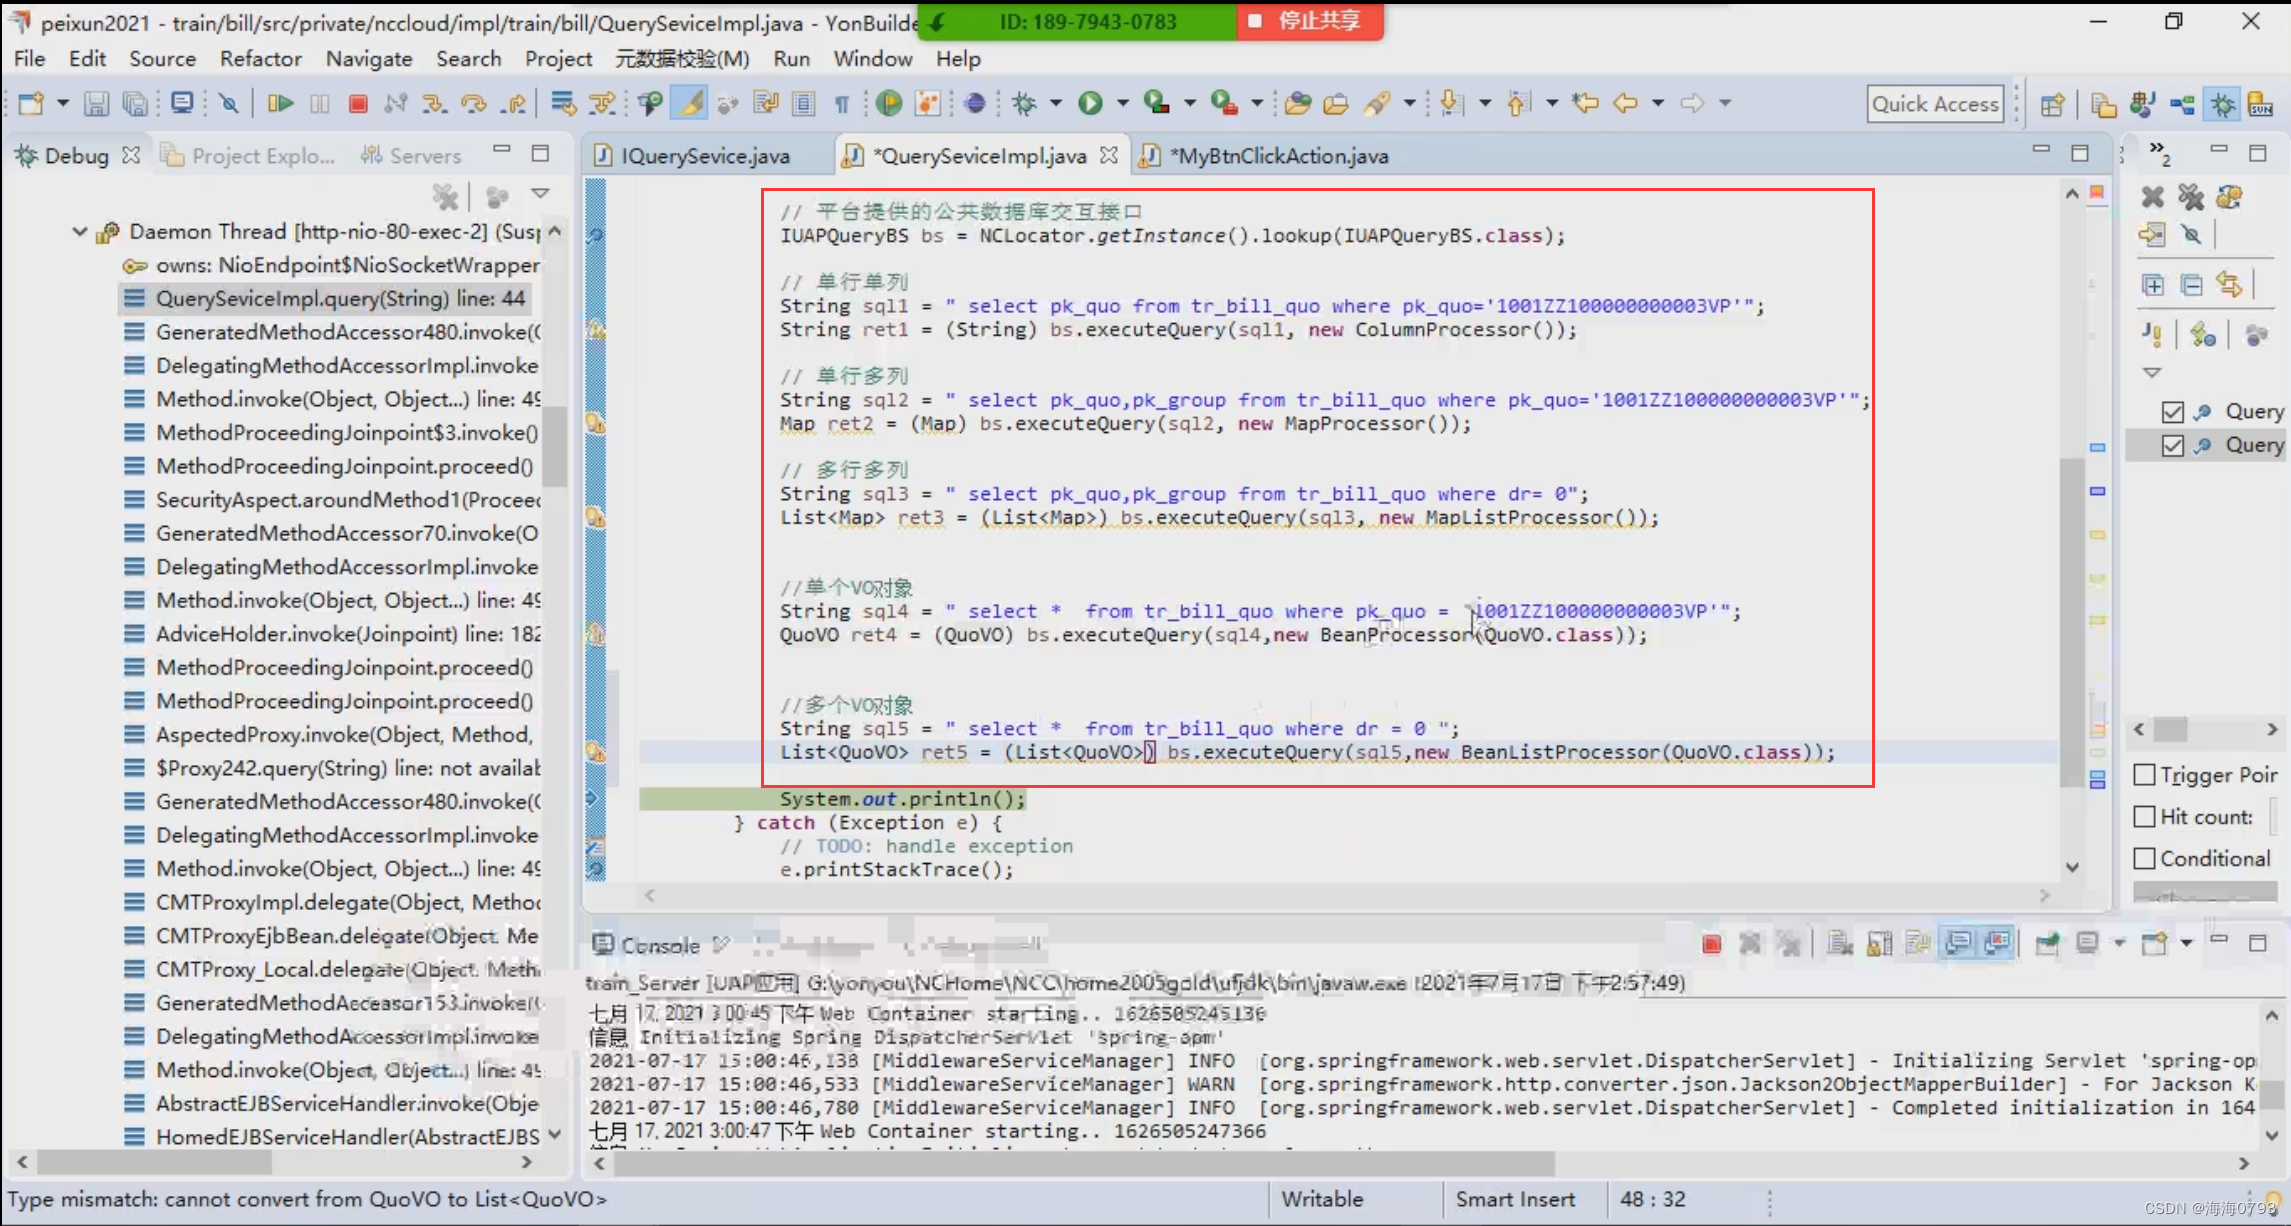This screenshot has height=1226, width=2291.
Task: Click the Save icon in toolbar
Action: [x=96, y=103]
